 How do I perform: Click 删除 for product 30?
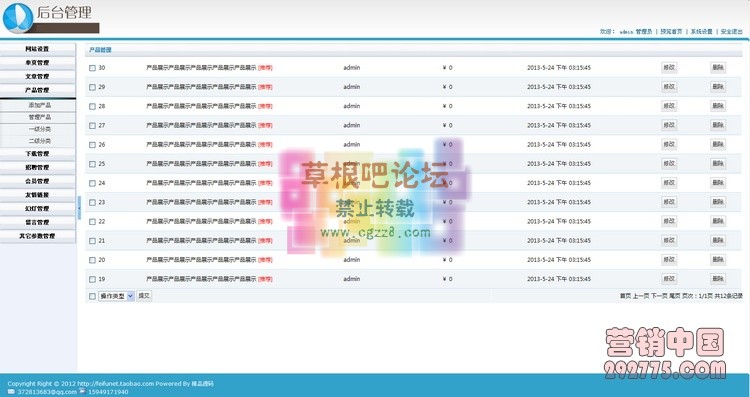click(x=718, y=68)
